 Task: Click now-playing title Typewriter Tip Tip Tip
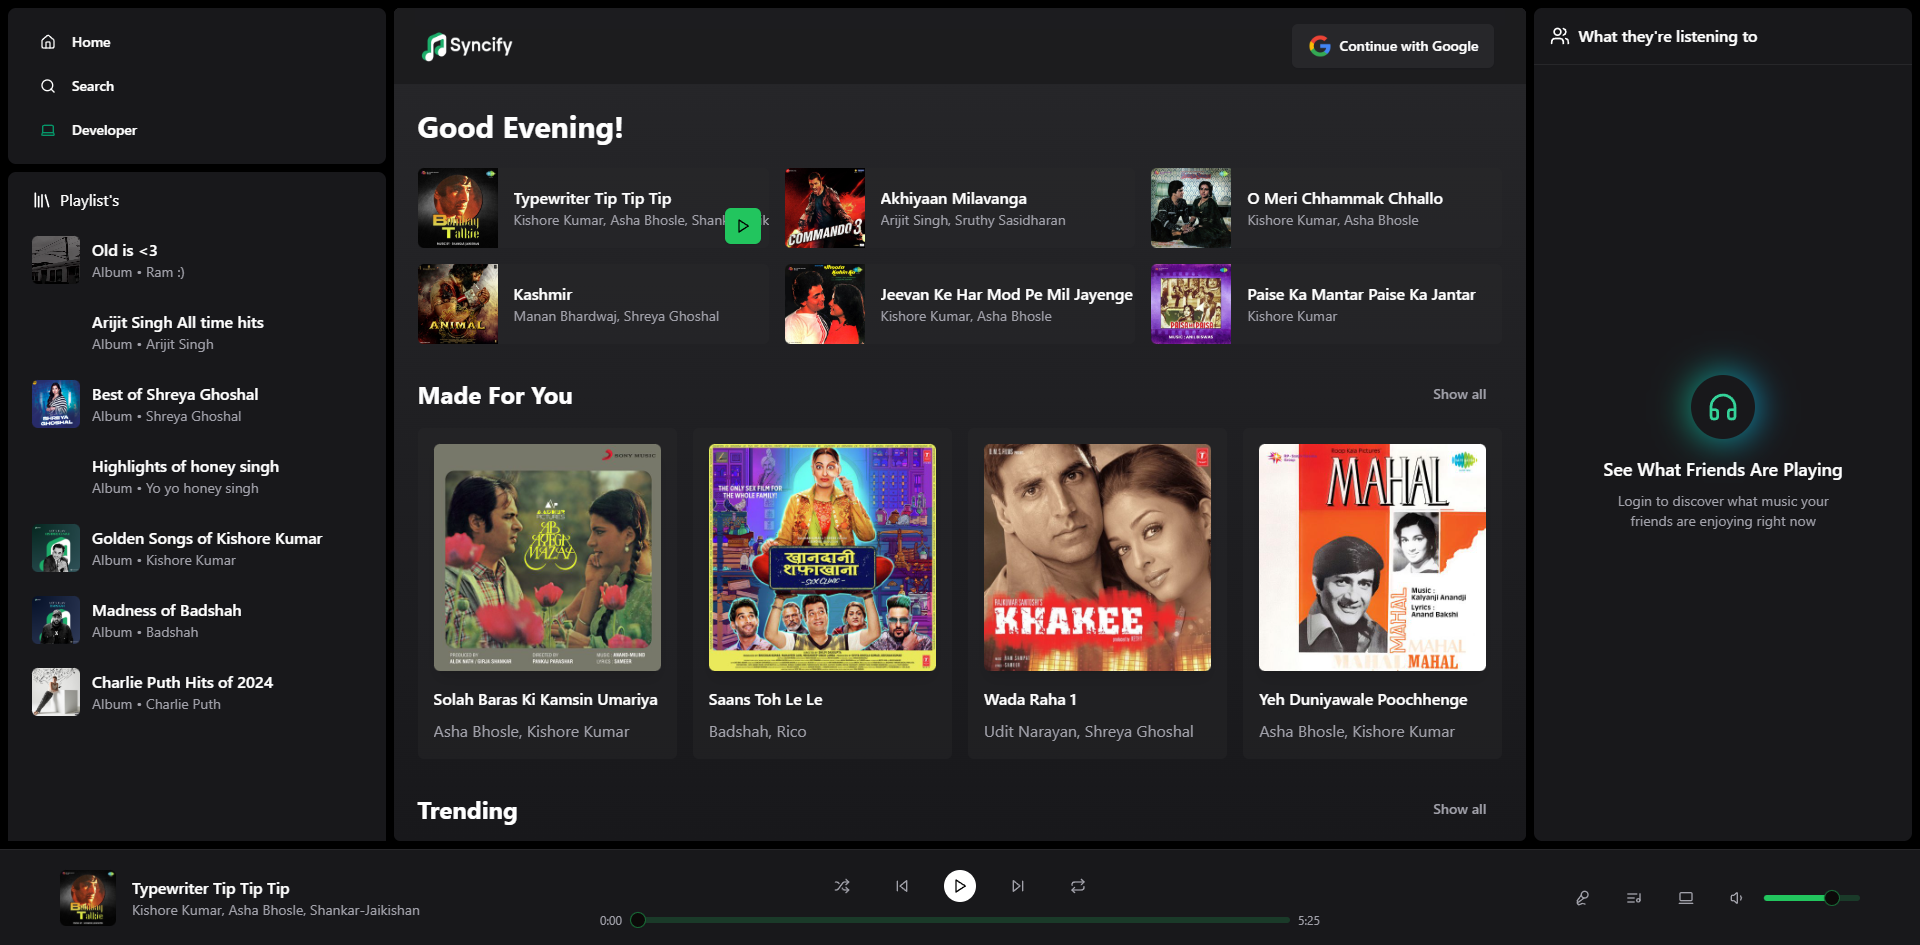pyautogui.click(x=211, y=888)
